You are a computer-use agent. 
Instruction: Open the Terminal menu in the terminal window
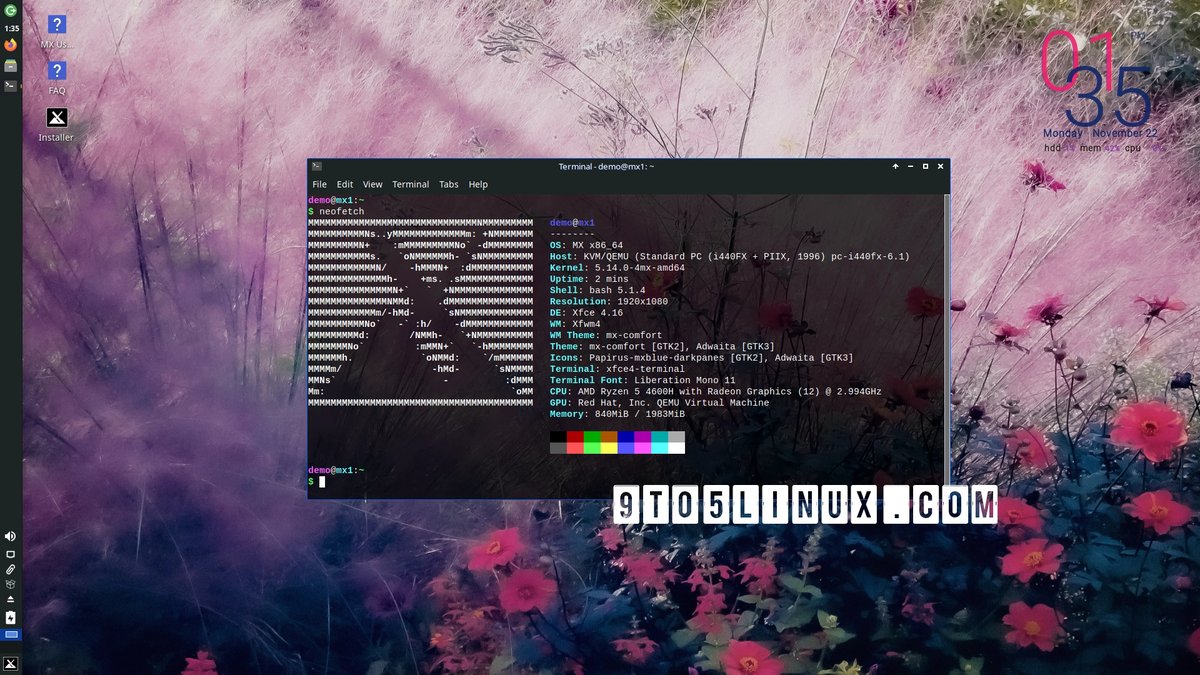(410, 184)
